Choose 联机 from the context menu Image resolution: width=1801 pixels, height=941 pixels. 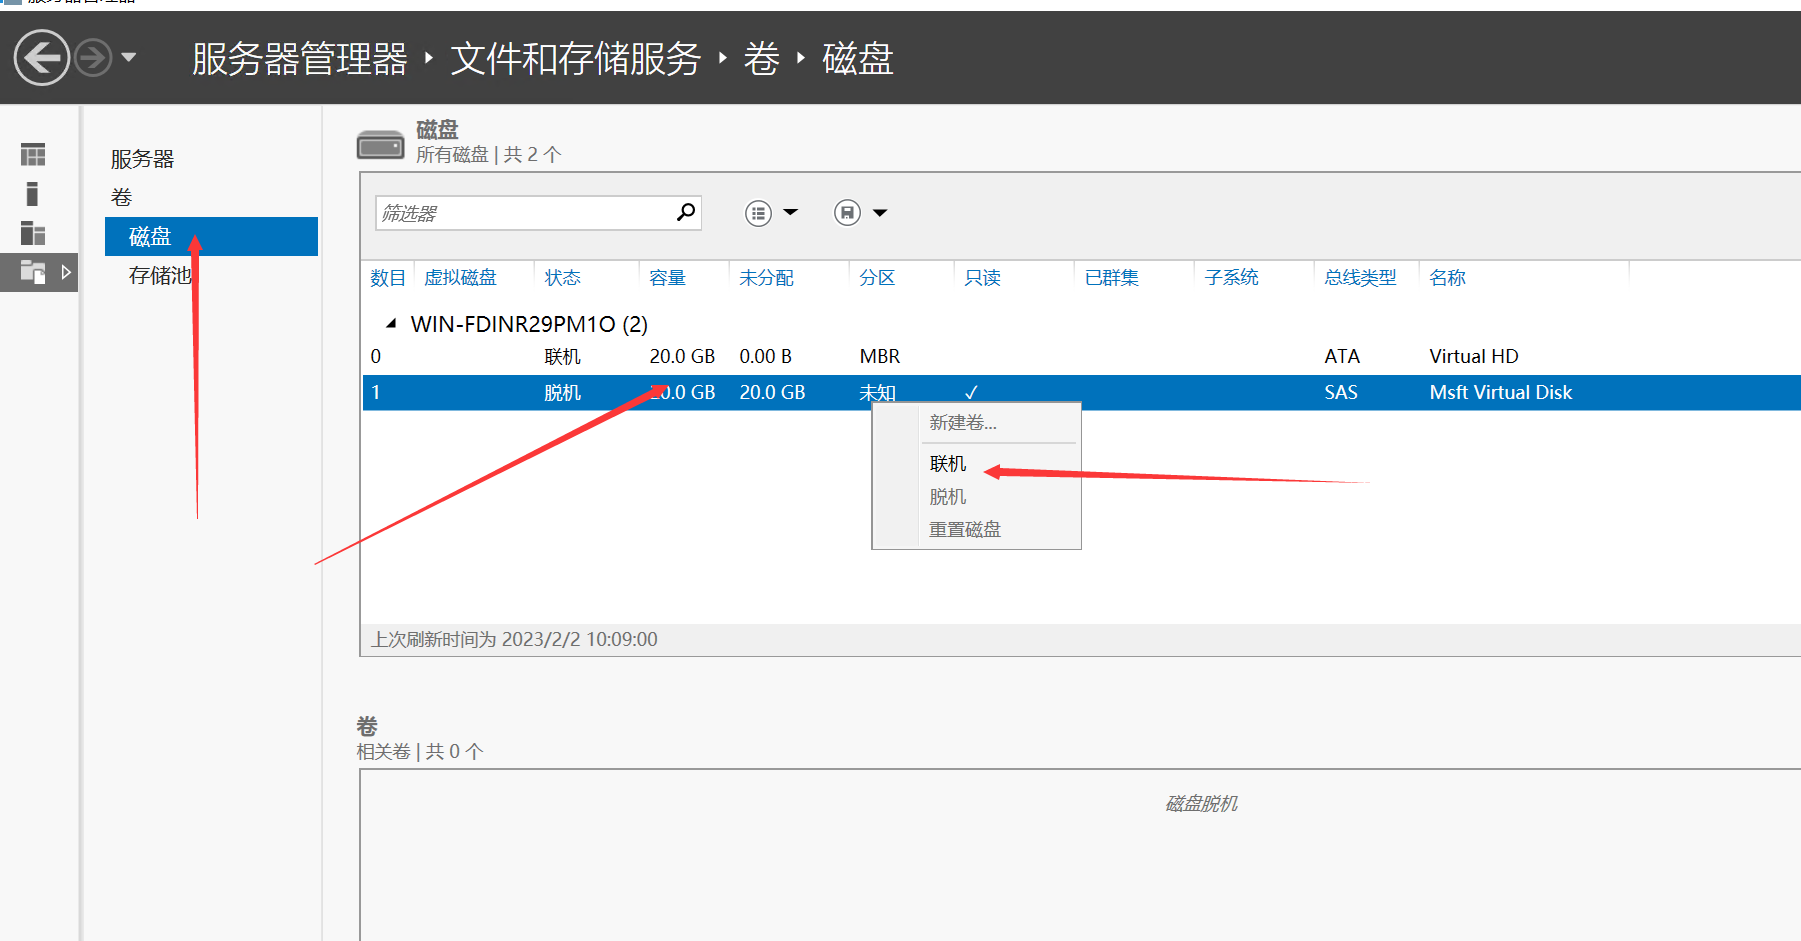(947, 464)
